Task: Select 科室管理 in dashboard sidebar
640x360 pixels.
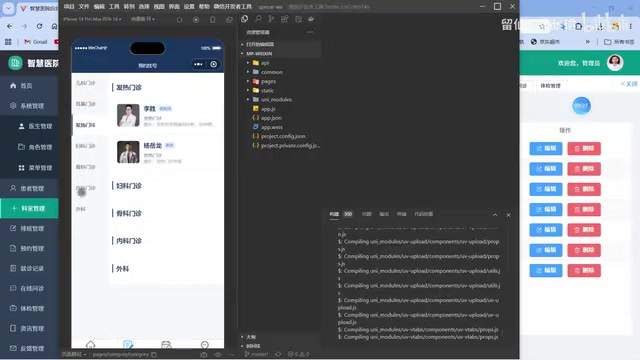Action: coord(29,208)
